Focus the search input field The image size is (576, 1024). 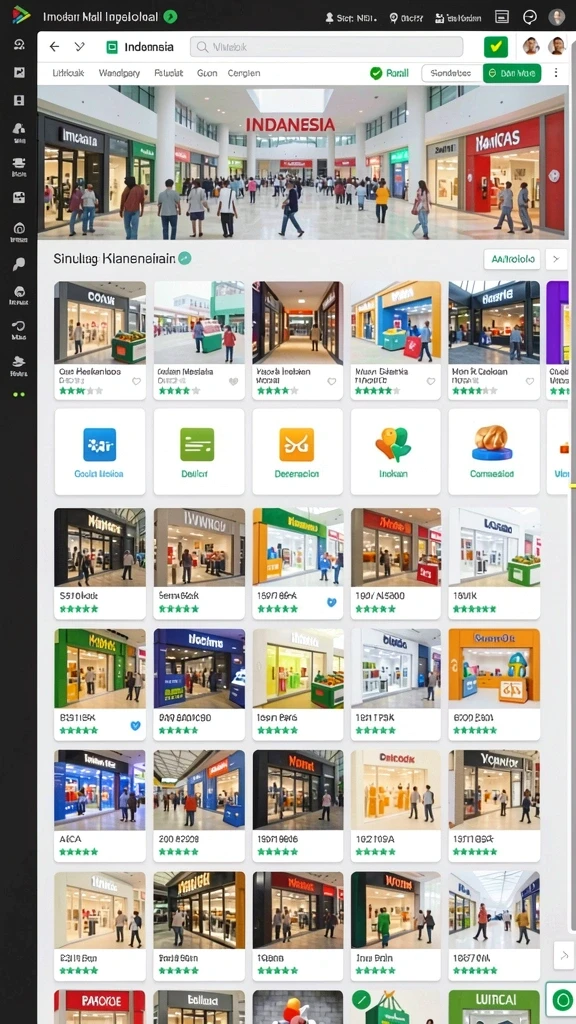coord(327,47)
